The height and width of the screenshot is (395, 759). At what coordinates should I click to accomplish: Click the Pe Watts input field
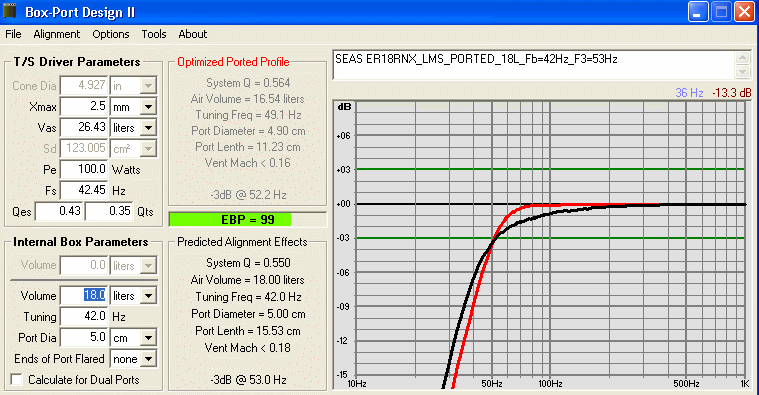click(85, 169)
